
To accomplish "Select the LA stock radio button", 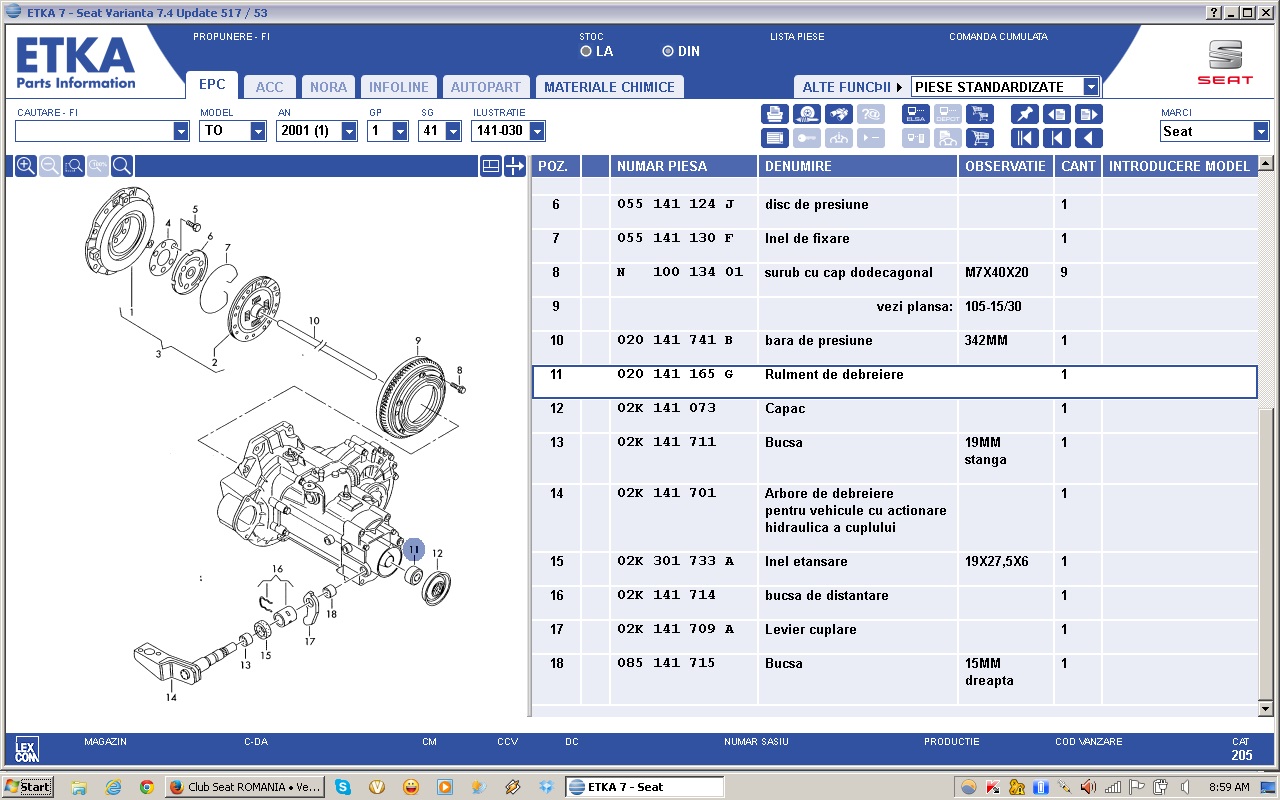I will [x=586, y=51].
